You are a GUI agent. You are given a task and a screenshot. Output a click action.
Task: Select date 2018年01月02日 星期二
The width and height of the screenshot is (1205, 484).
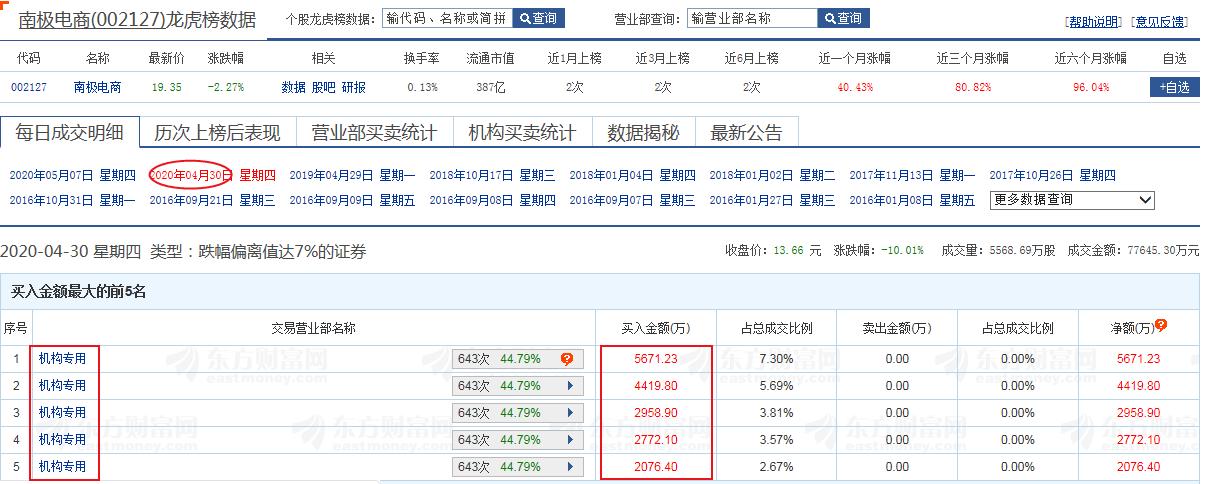772,175
